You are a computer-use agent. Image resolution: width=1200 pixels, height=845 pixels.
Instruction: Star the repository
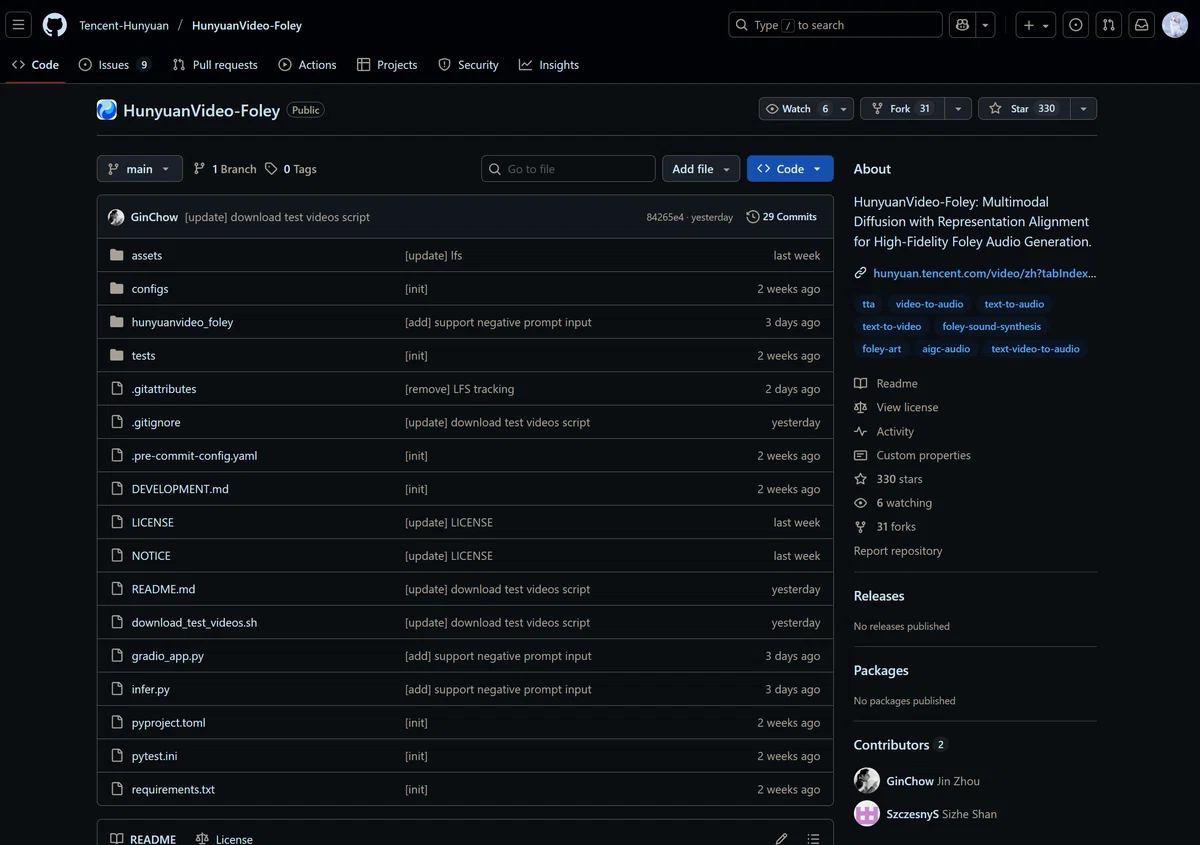1024,109
